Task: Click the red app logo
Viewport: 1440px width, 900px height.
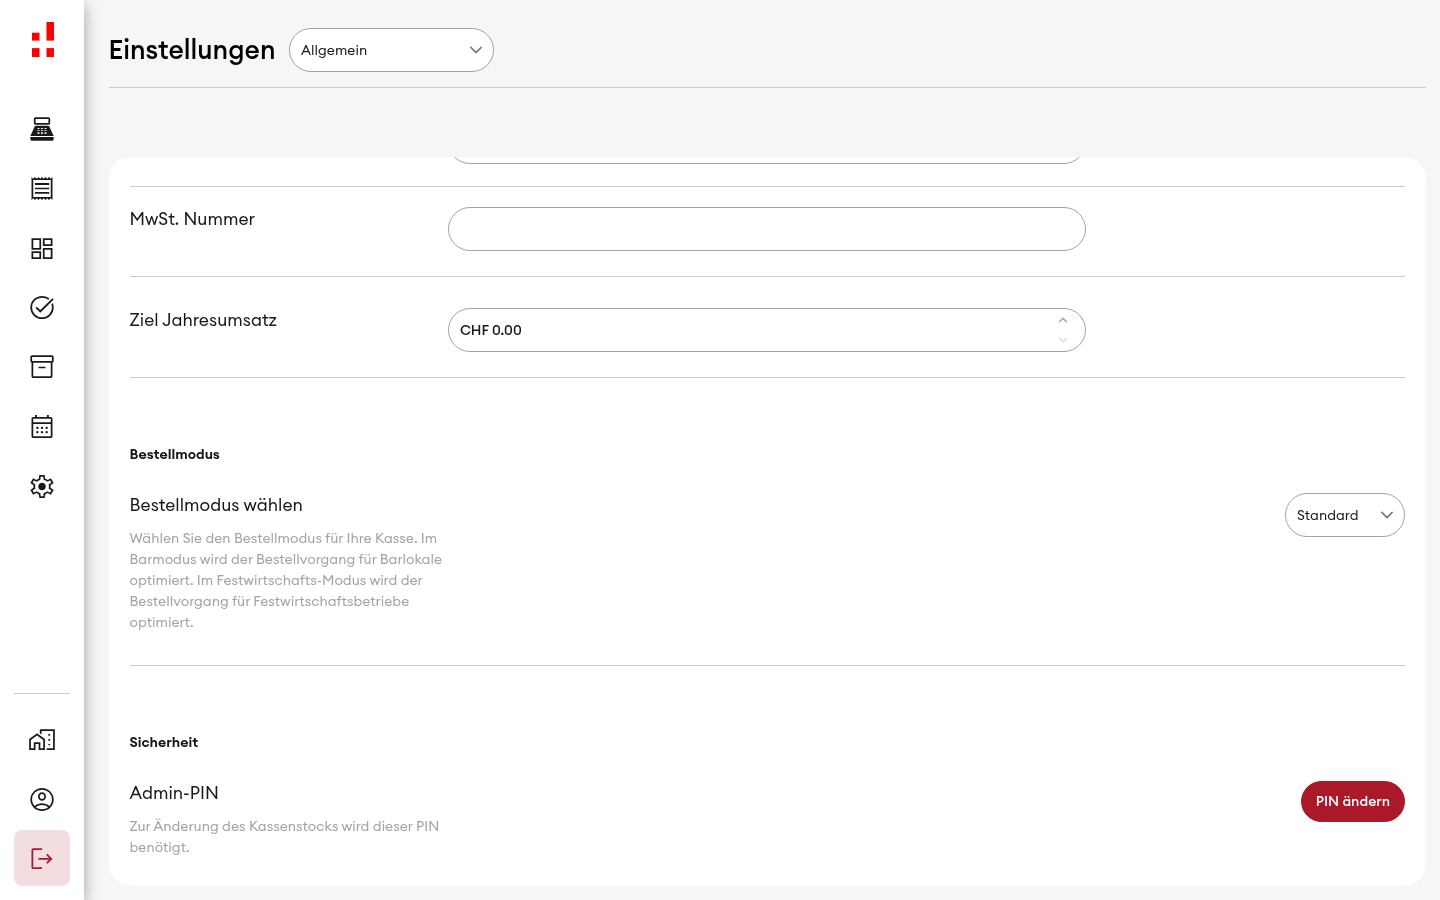Action: pos(42,40)
